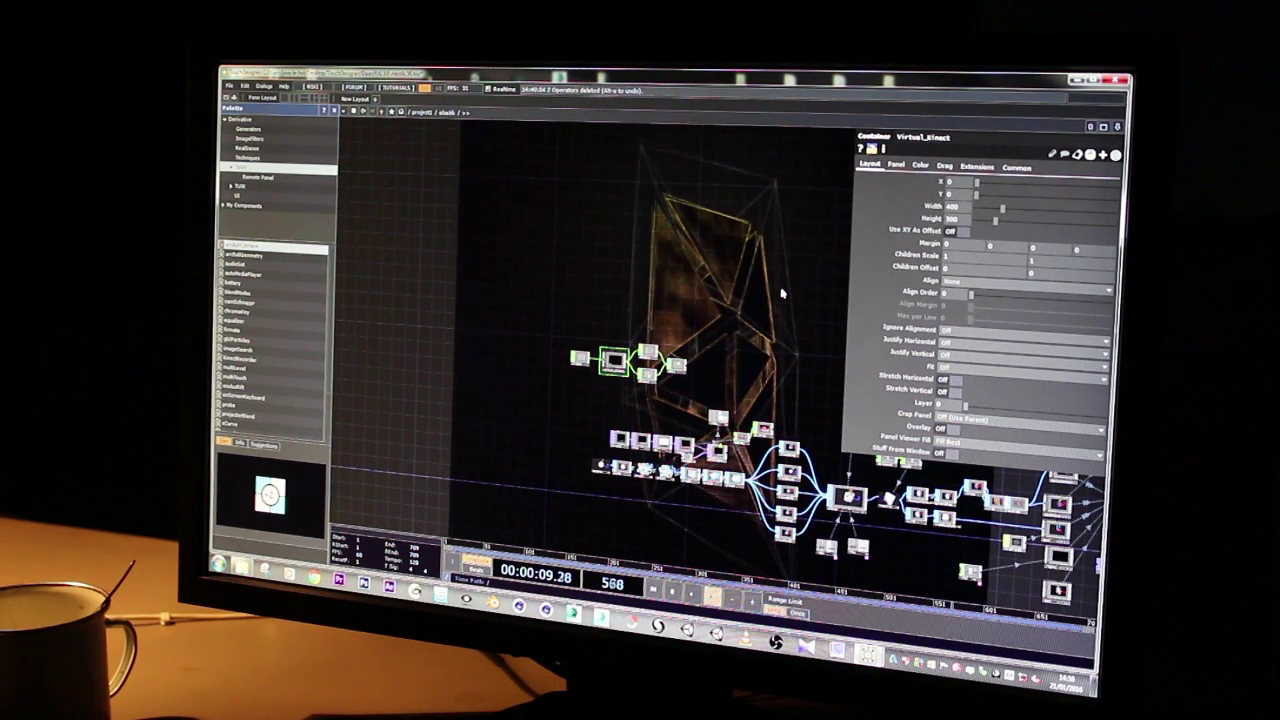The image size is (1280, 720).
Task: Adjust the Width parameter slider
Action: (1003, 208)
